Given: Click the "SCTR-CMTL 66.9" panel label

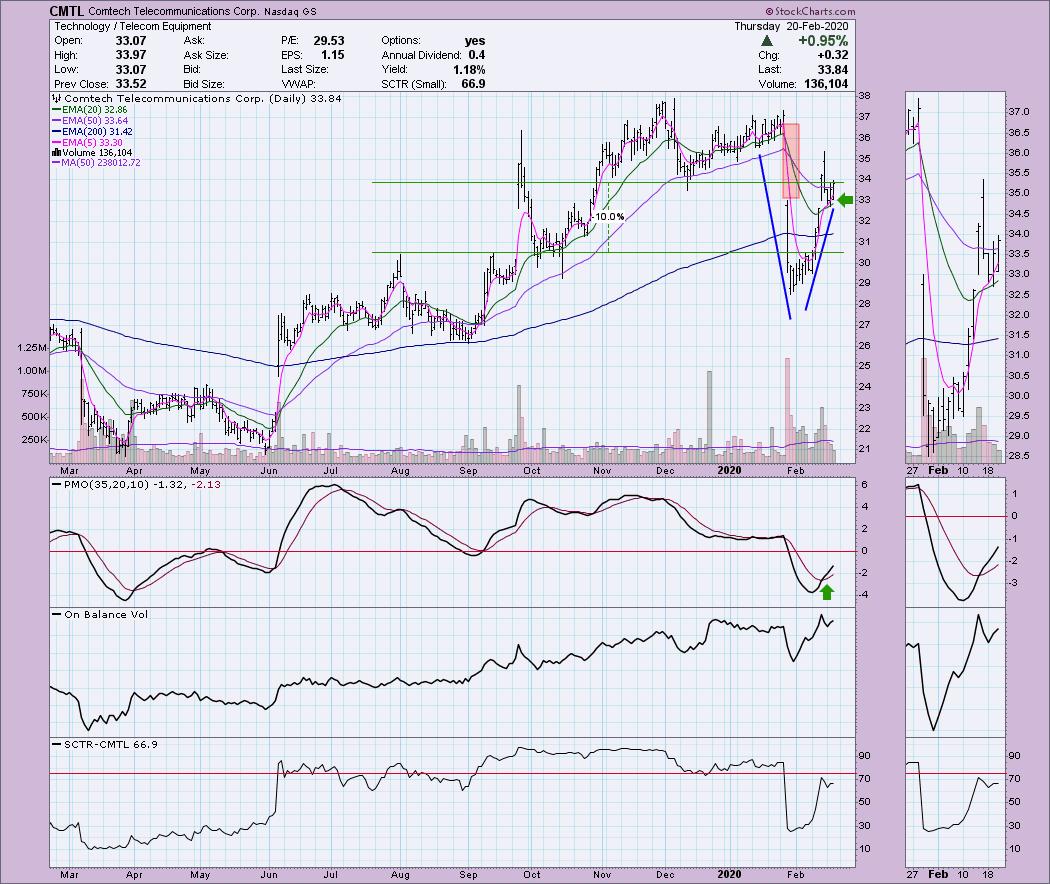Looking at the screenshot, I should pyautogui.click(x=110, y=744).
